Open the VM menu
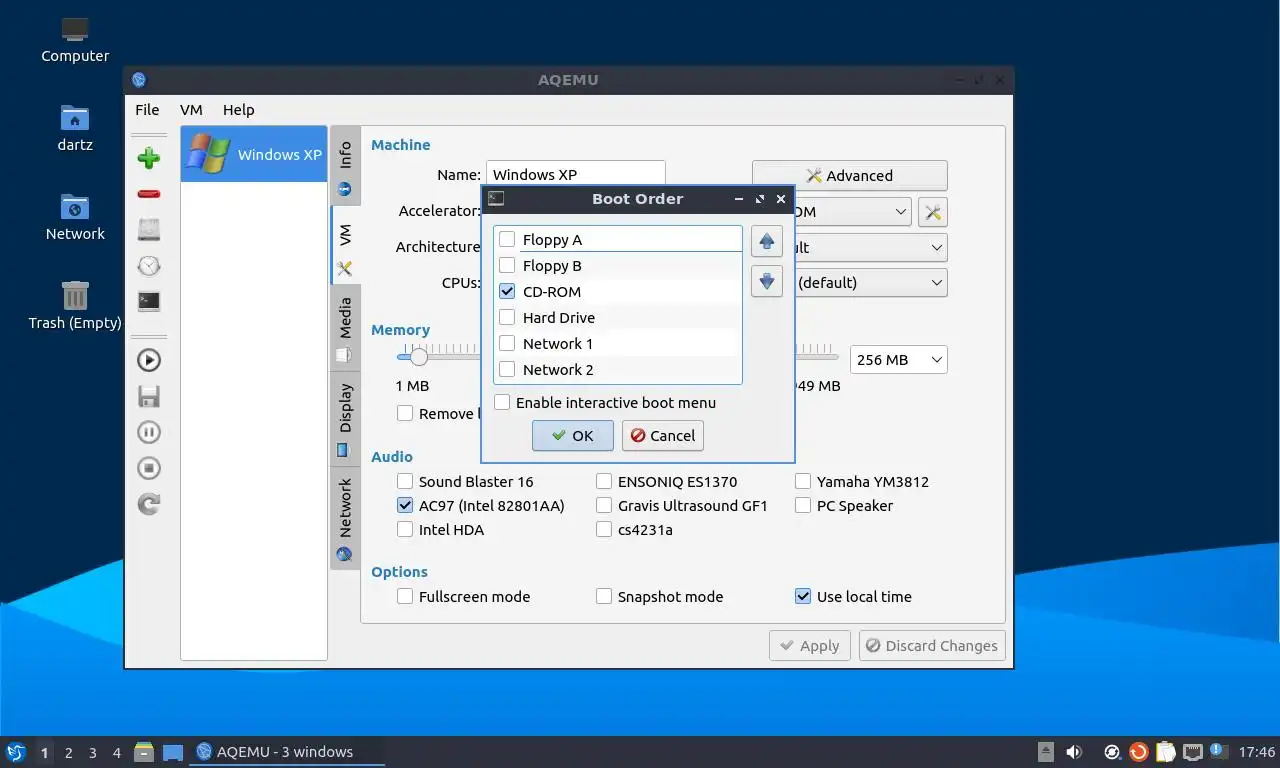This screenshot has width=1280, height=768. click(191, 110)
